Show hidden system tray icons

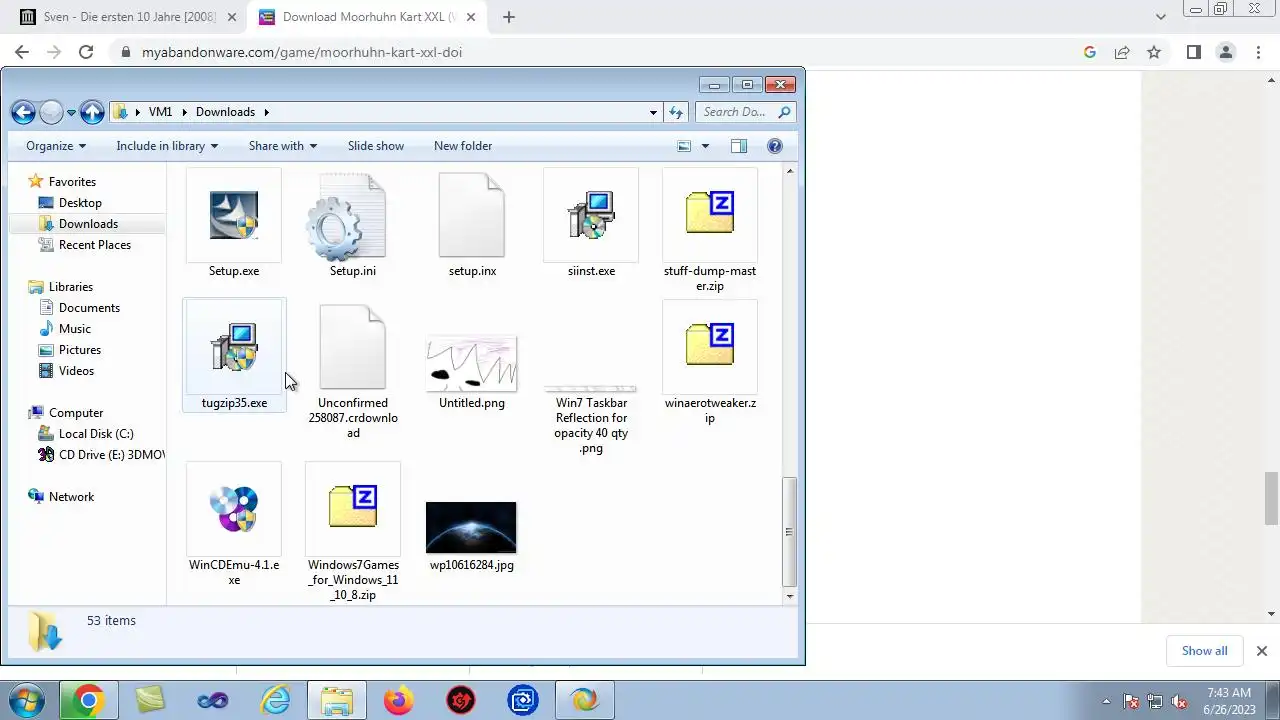point(1106,701)
